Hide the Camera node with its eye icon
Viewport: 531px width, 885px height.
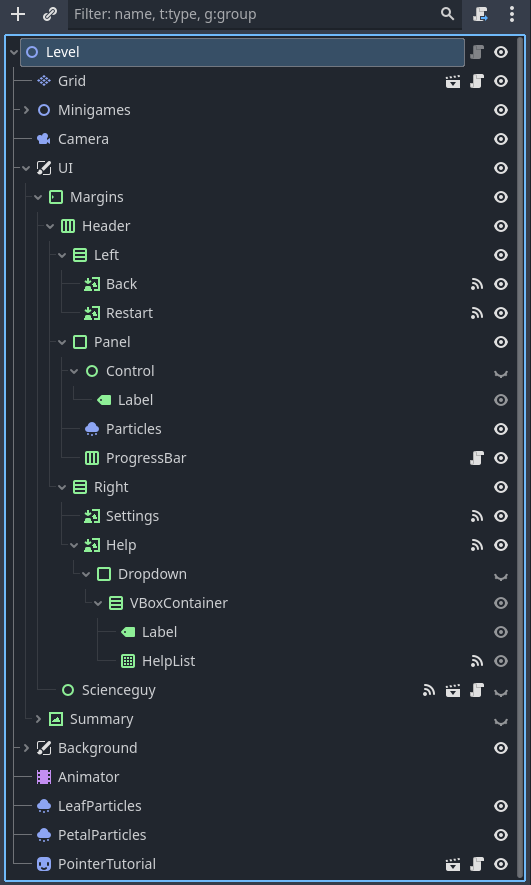(x=501, y=139)
